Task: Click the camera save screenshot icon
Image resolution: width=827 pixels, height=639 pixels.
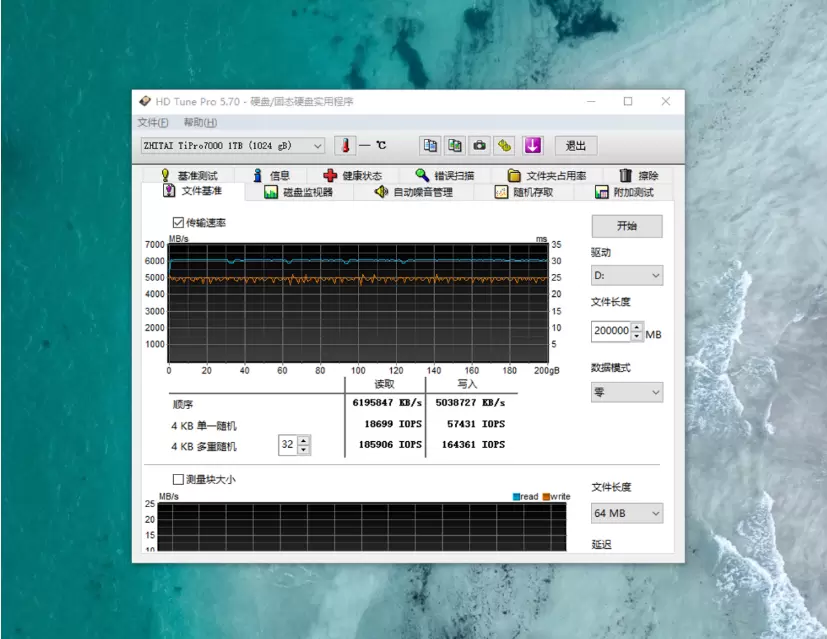Action: point(480,146)
